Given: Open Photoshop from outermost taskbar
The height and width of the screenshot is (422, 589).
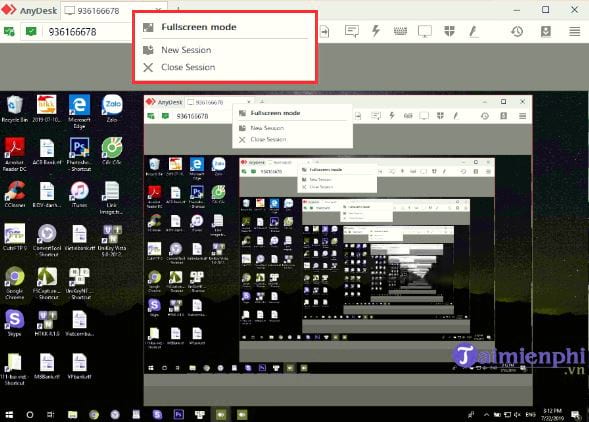Looking at the screenshot, I should point(179,414).
